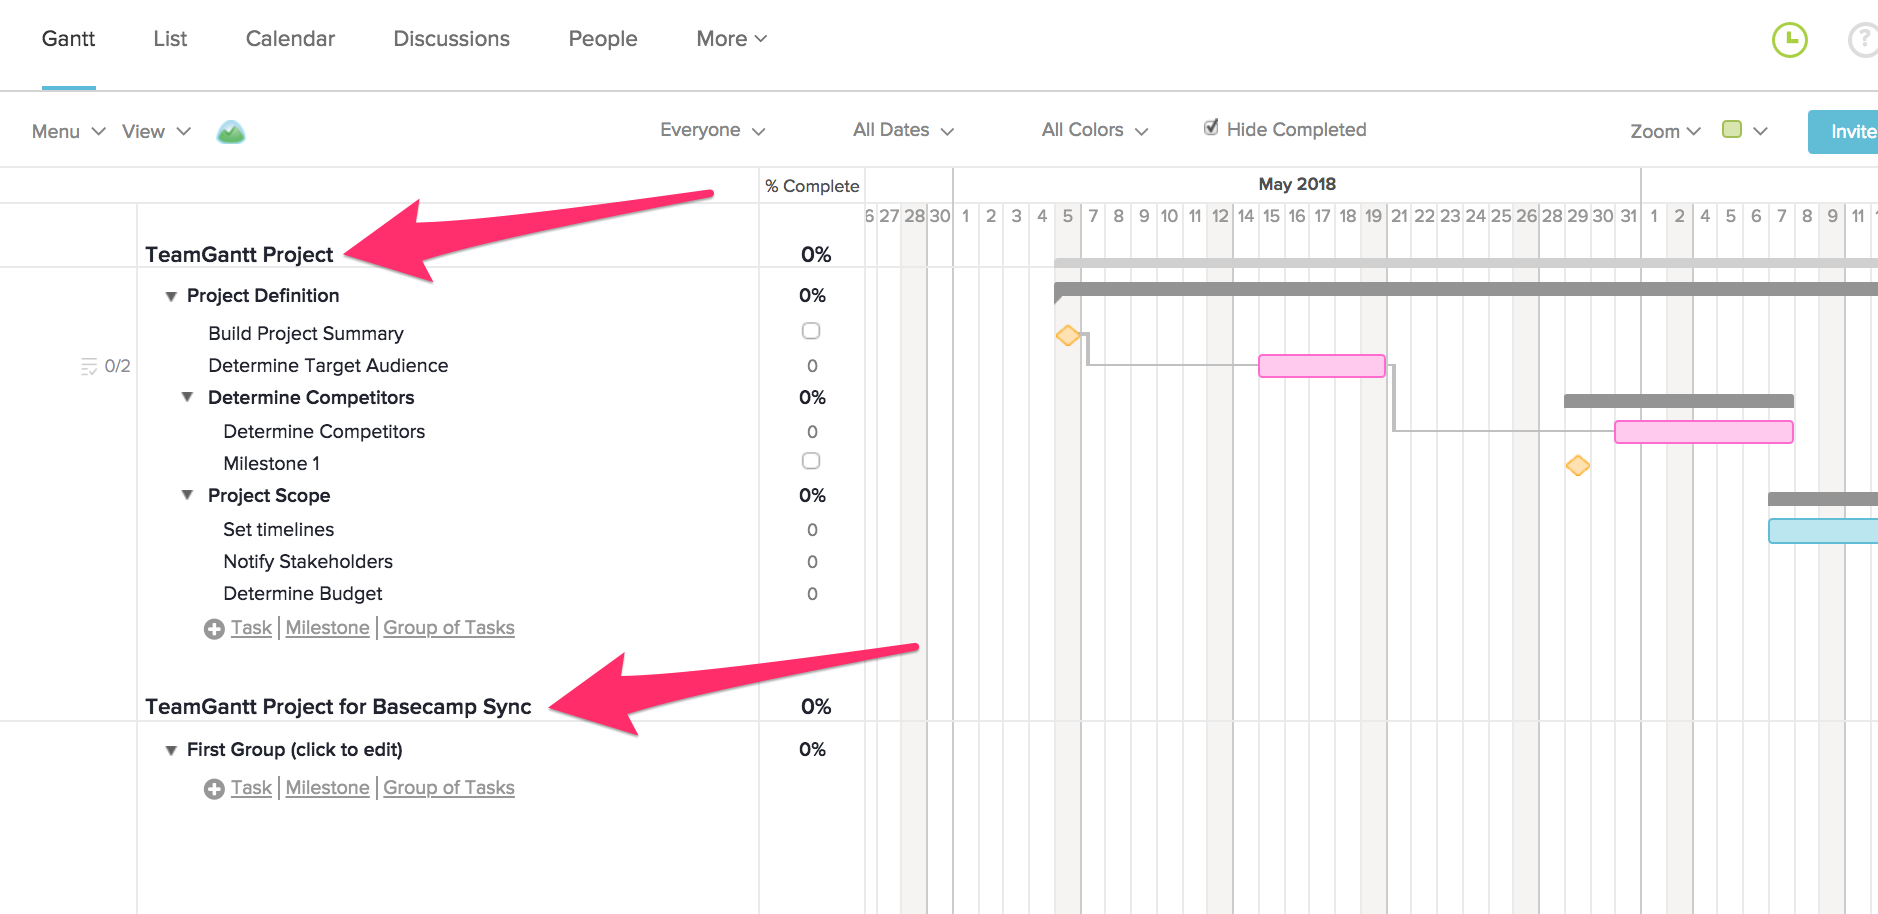Viewport: 1878px width, 914px height.
Task: Collapse the Project Definition group
Action: [171, 295]
